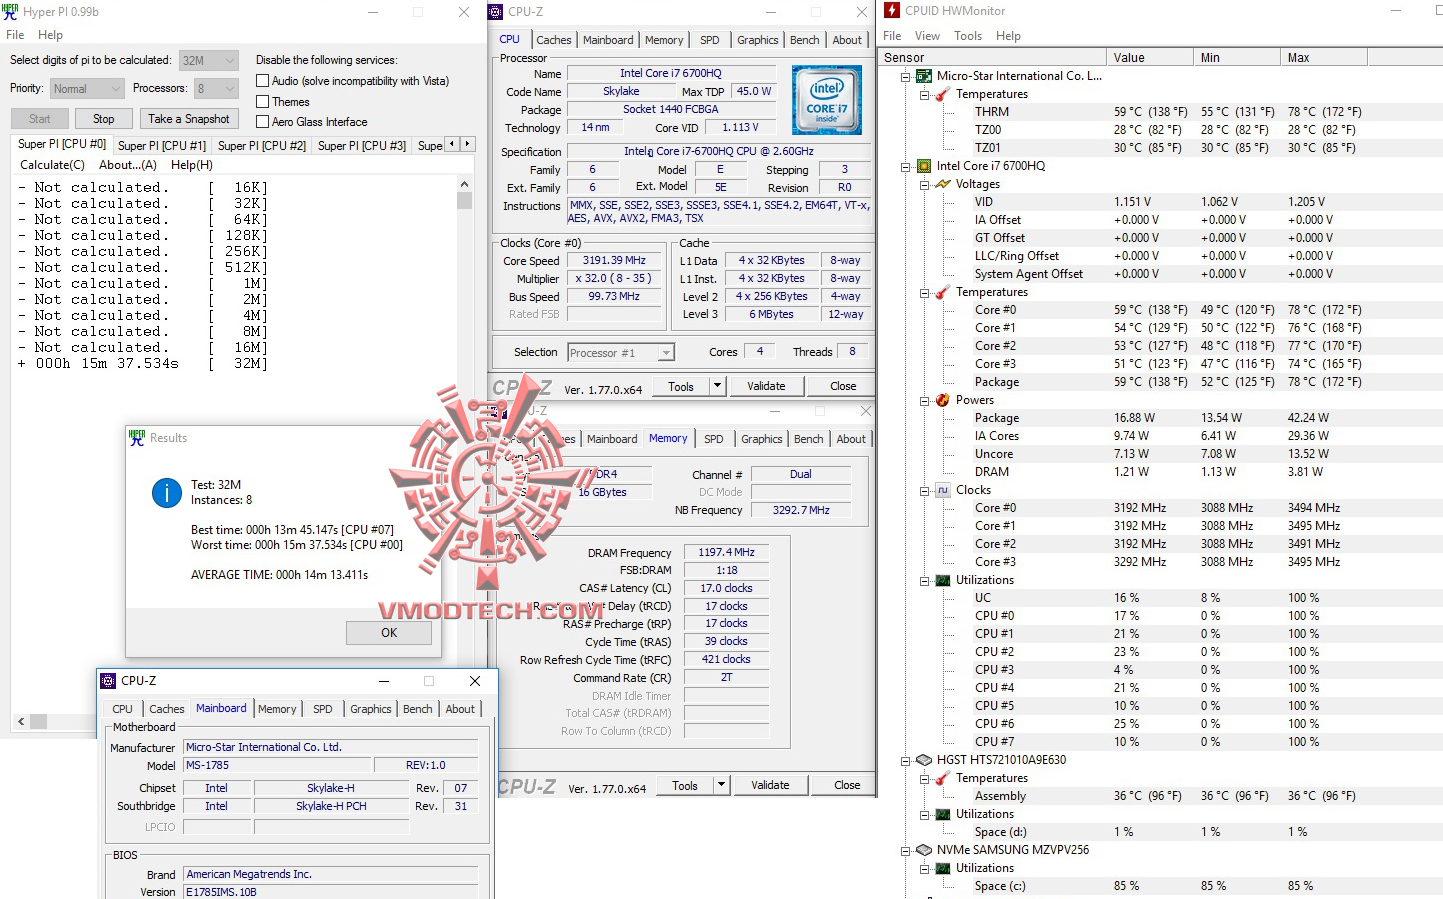1443x899 pixels.
Task: Click the Utilizations icon under Intel Core i7
Action: click(941, 579)
